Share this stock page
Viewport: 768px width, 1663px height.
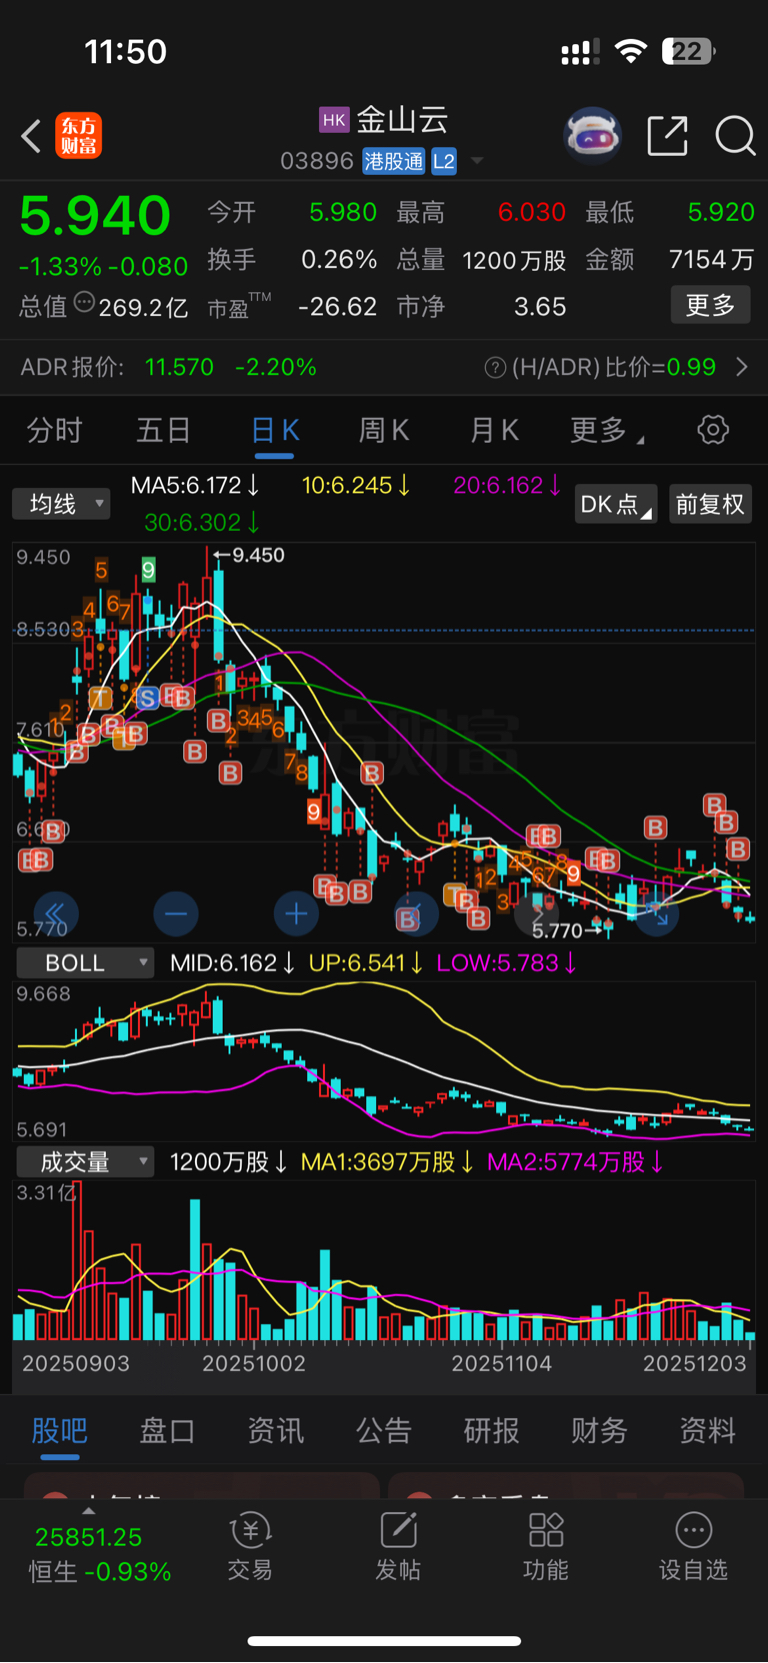coord(667,135)
